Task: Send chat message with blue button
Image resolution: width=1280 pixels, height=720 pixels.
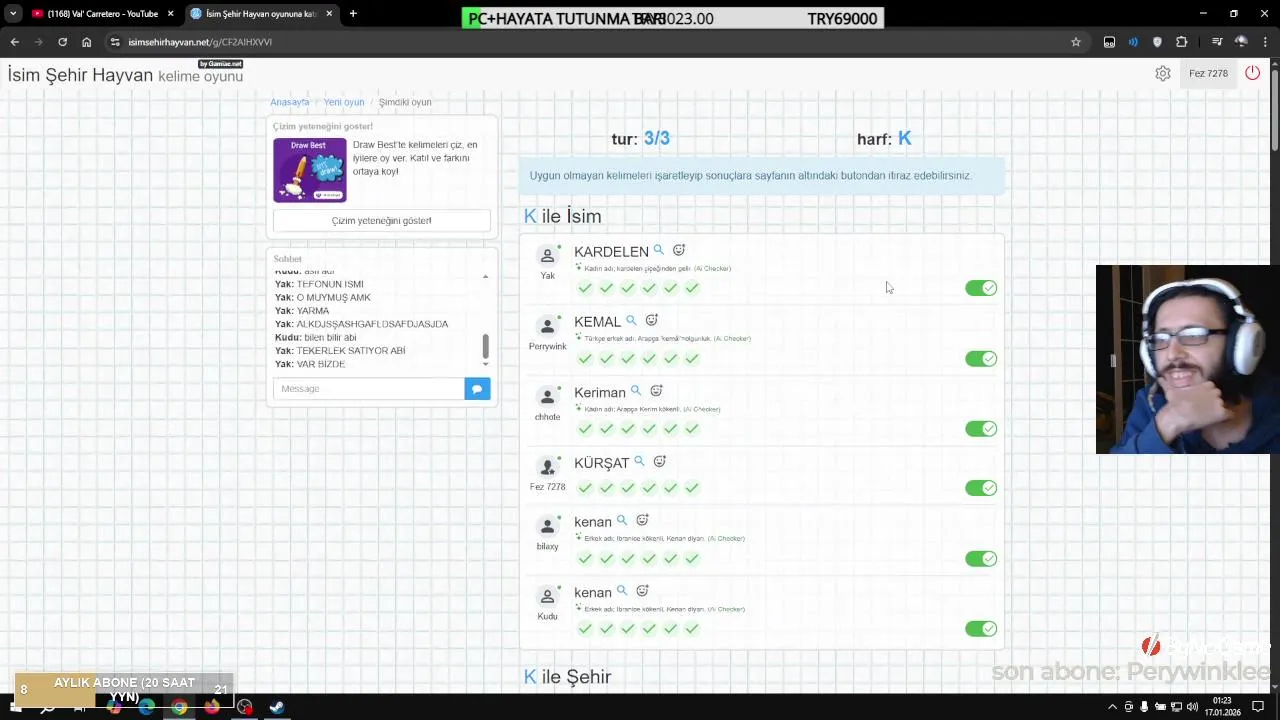Action: 477,389
